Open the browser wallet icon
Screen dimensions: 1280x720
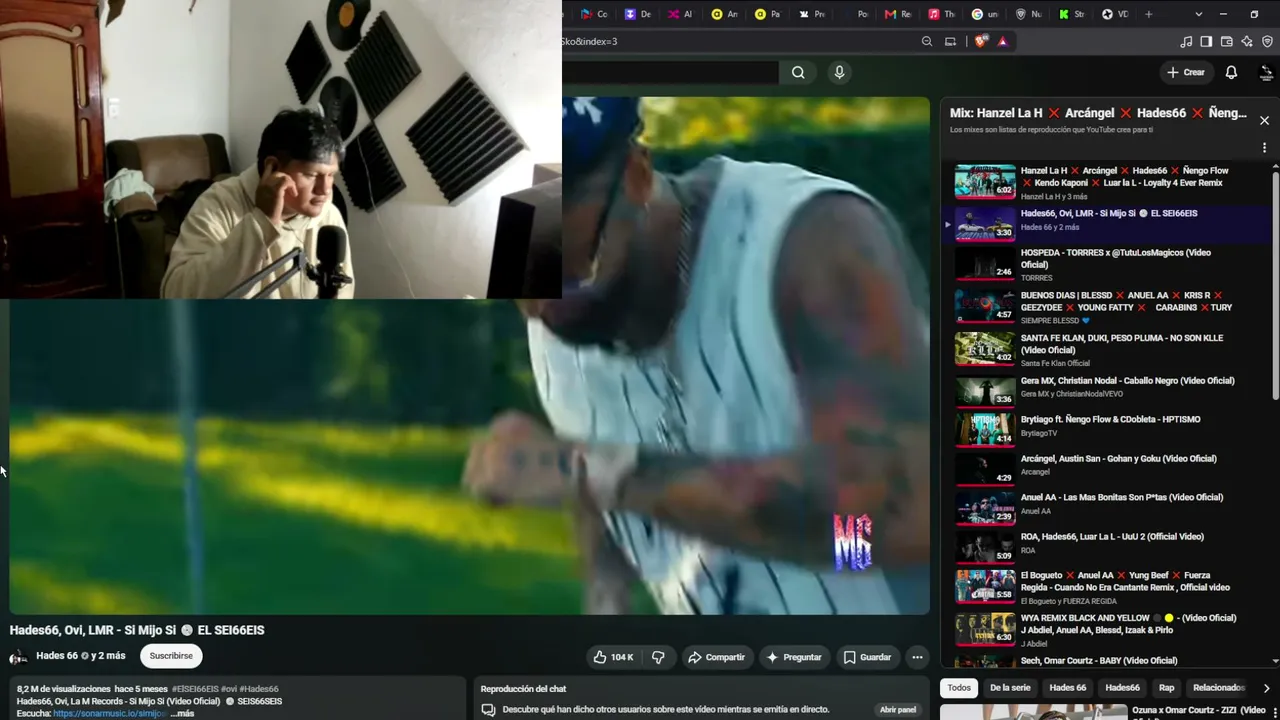(1227, 41)
